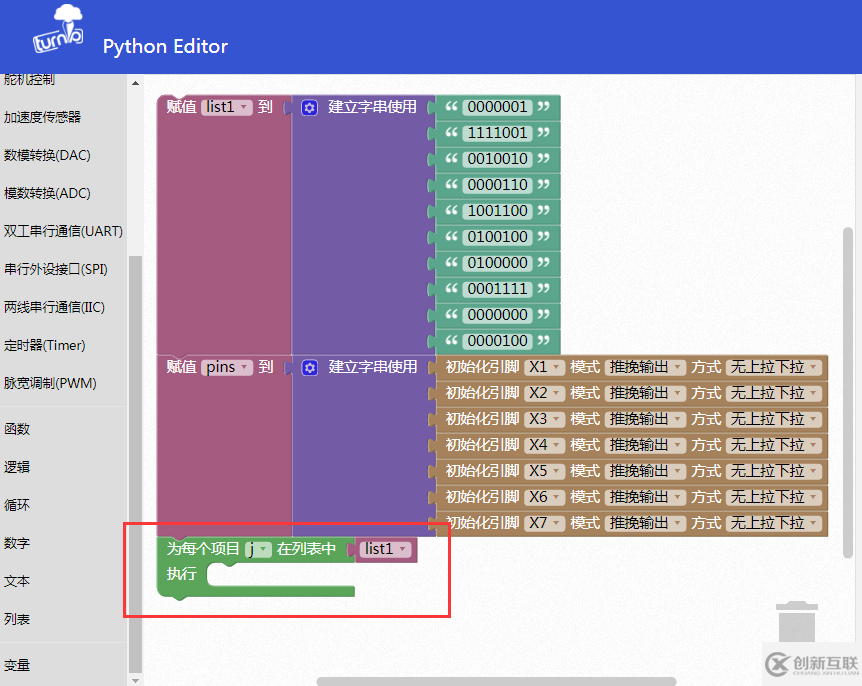
Task: Open 脉宽调制(PWM) category
Action: [50, 383]
